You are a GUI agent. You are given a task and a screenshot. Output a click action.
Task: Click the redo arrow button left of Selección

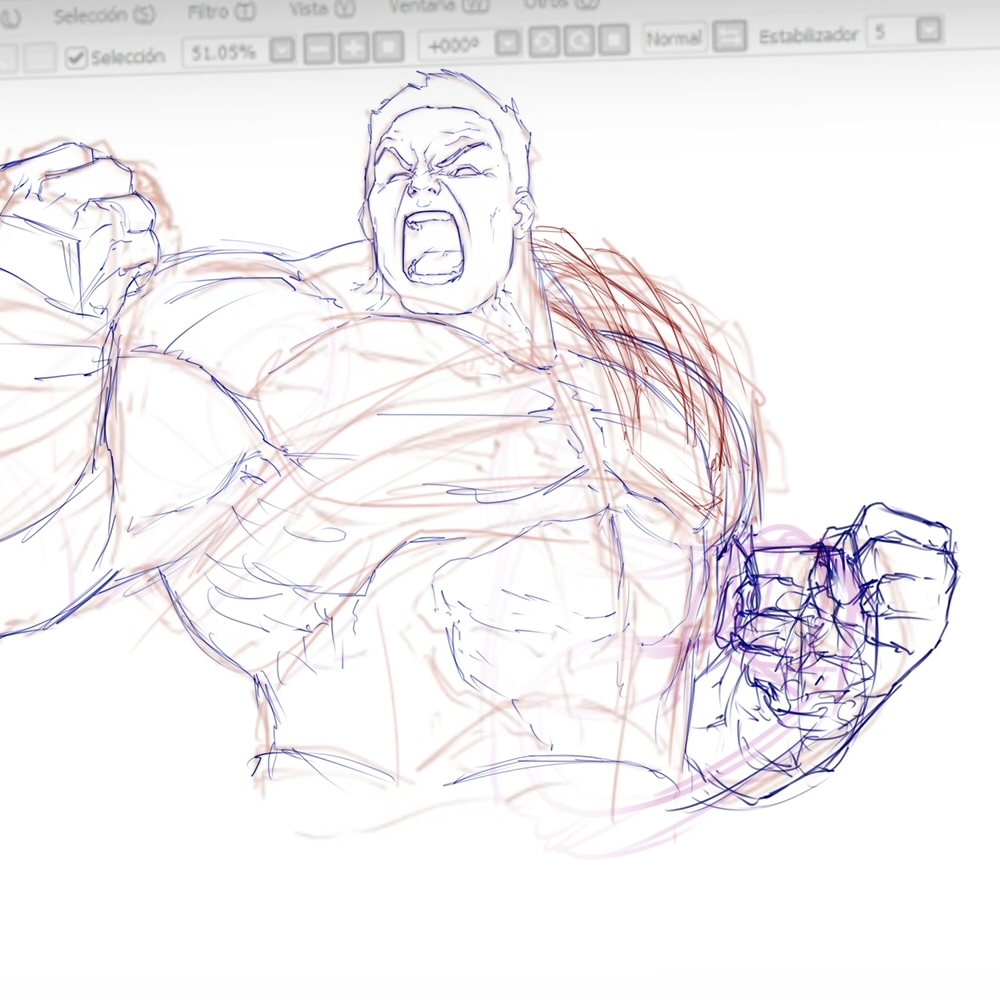tap(40, 59)
